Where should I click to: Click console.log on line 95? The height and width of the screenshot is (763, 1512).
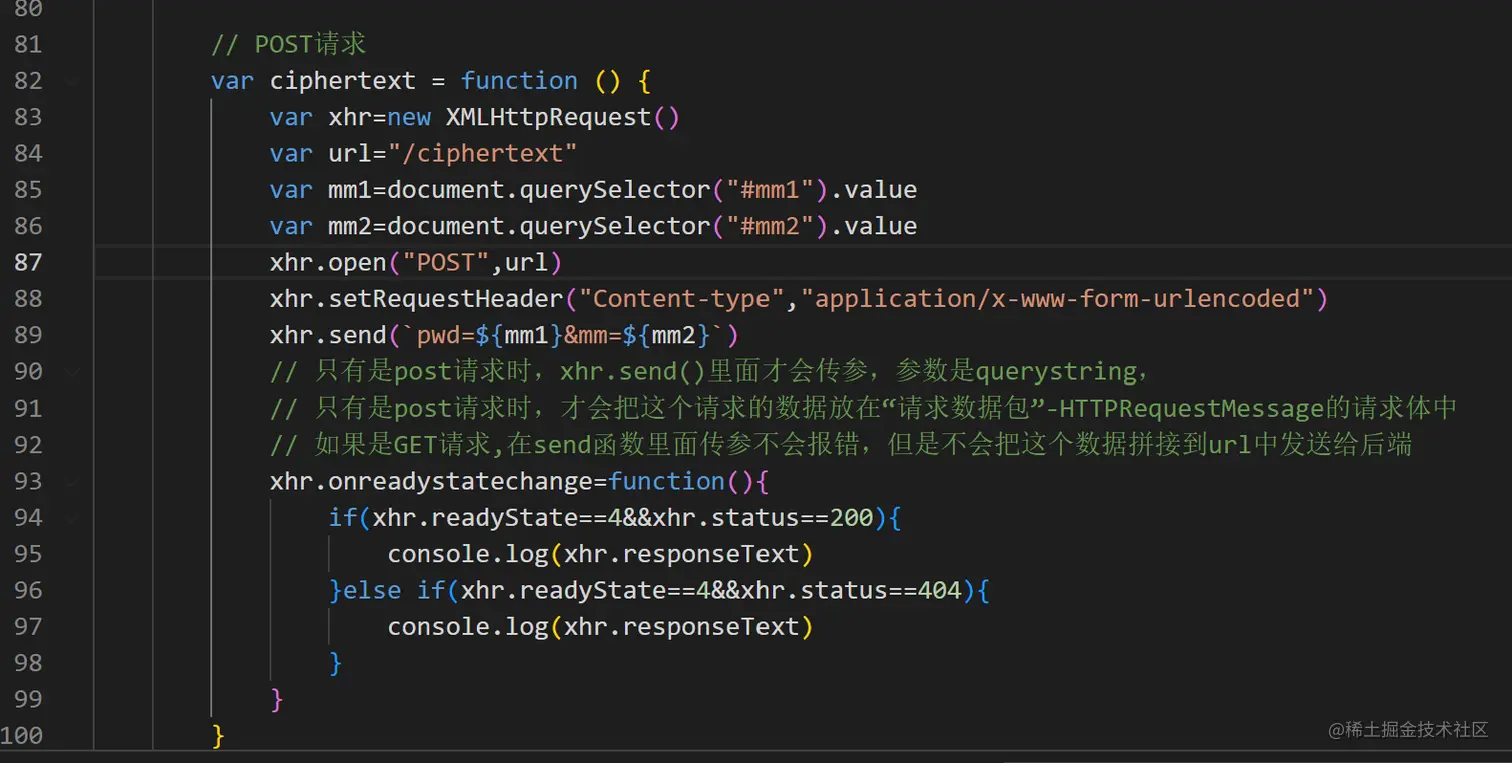coord(468,554)
